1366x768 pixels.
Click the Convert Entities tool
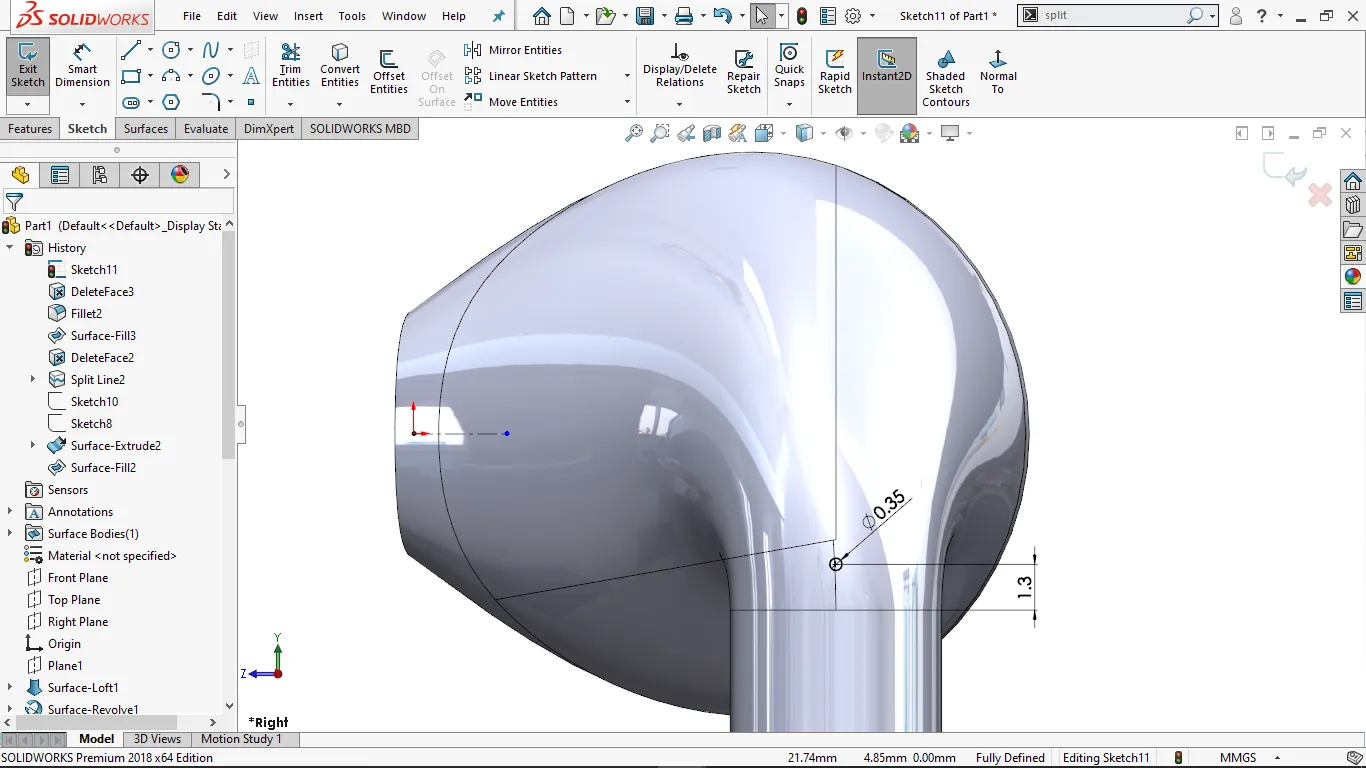(x=340, y=66)
